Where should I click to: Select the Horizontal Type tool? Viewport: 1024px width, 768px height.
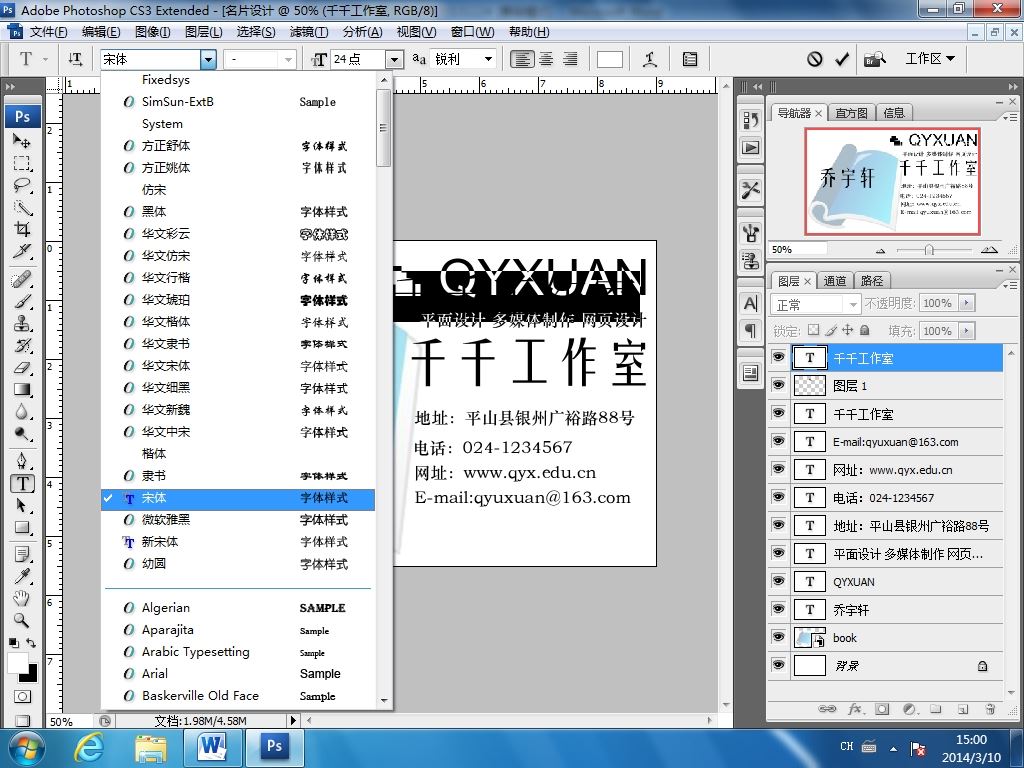point(22,483)
